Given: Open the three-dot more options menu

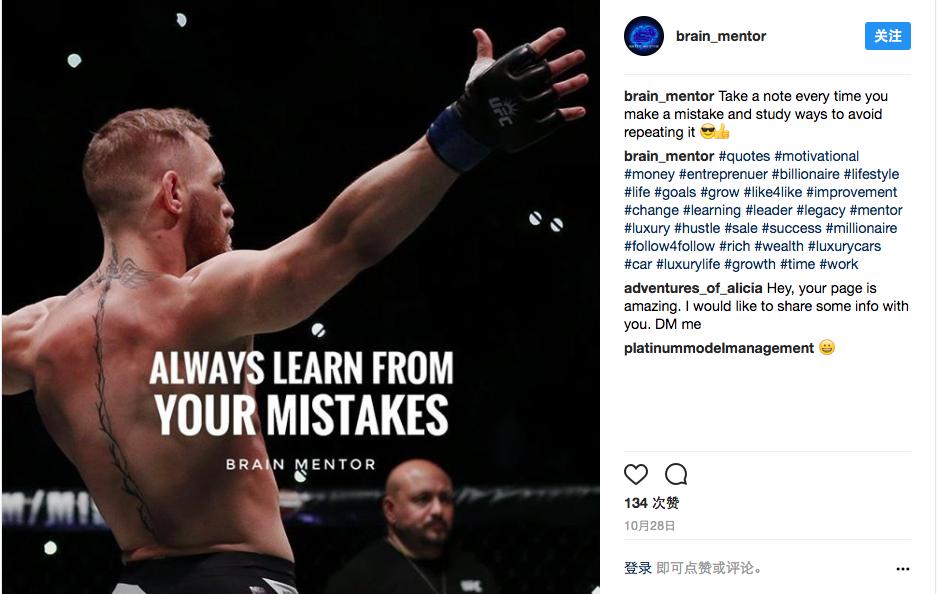Looking at the screenshot, I should coord(902,568).
